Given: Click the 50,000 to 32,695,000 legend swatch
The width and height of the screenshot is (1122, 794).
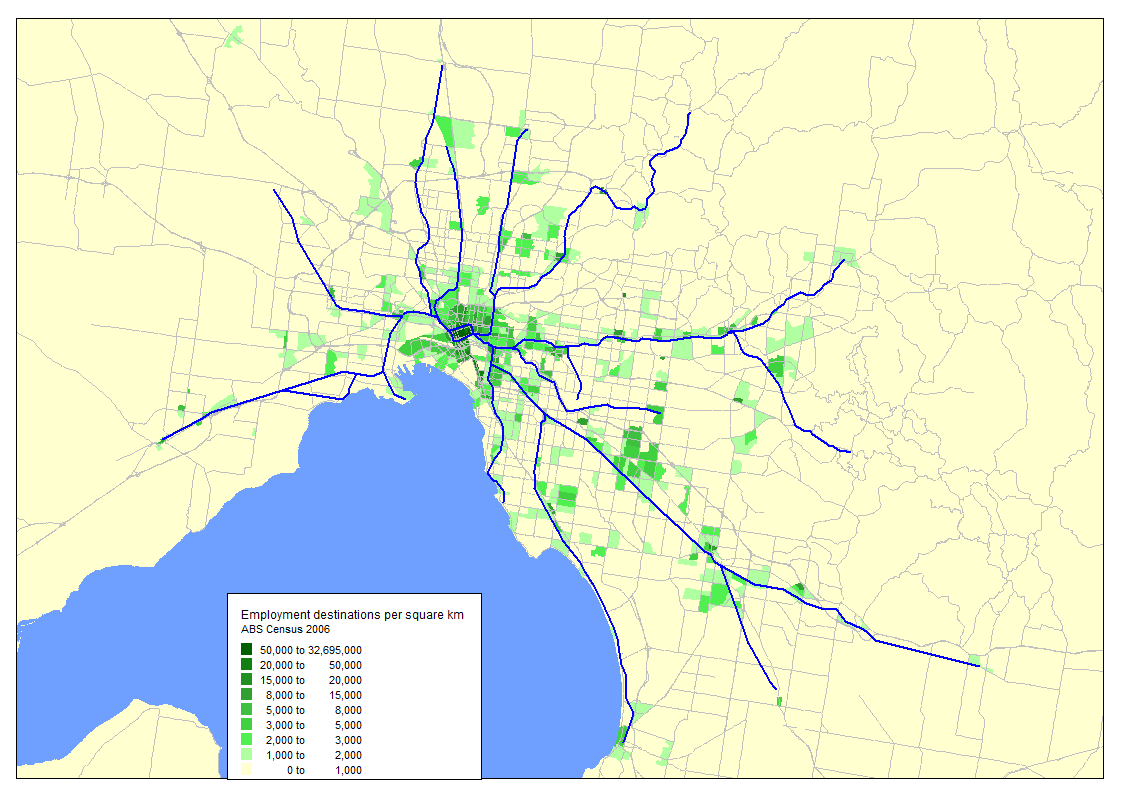Looking at the screenshot, I should point(246,650).
